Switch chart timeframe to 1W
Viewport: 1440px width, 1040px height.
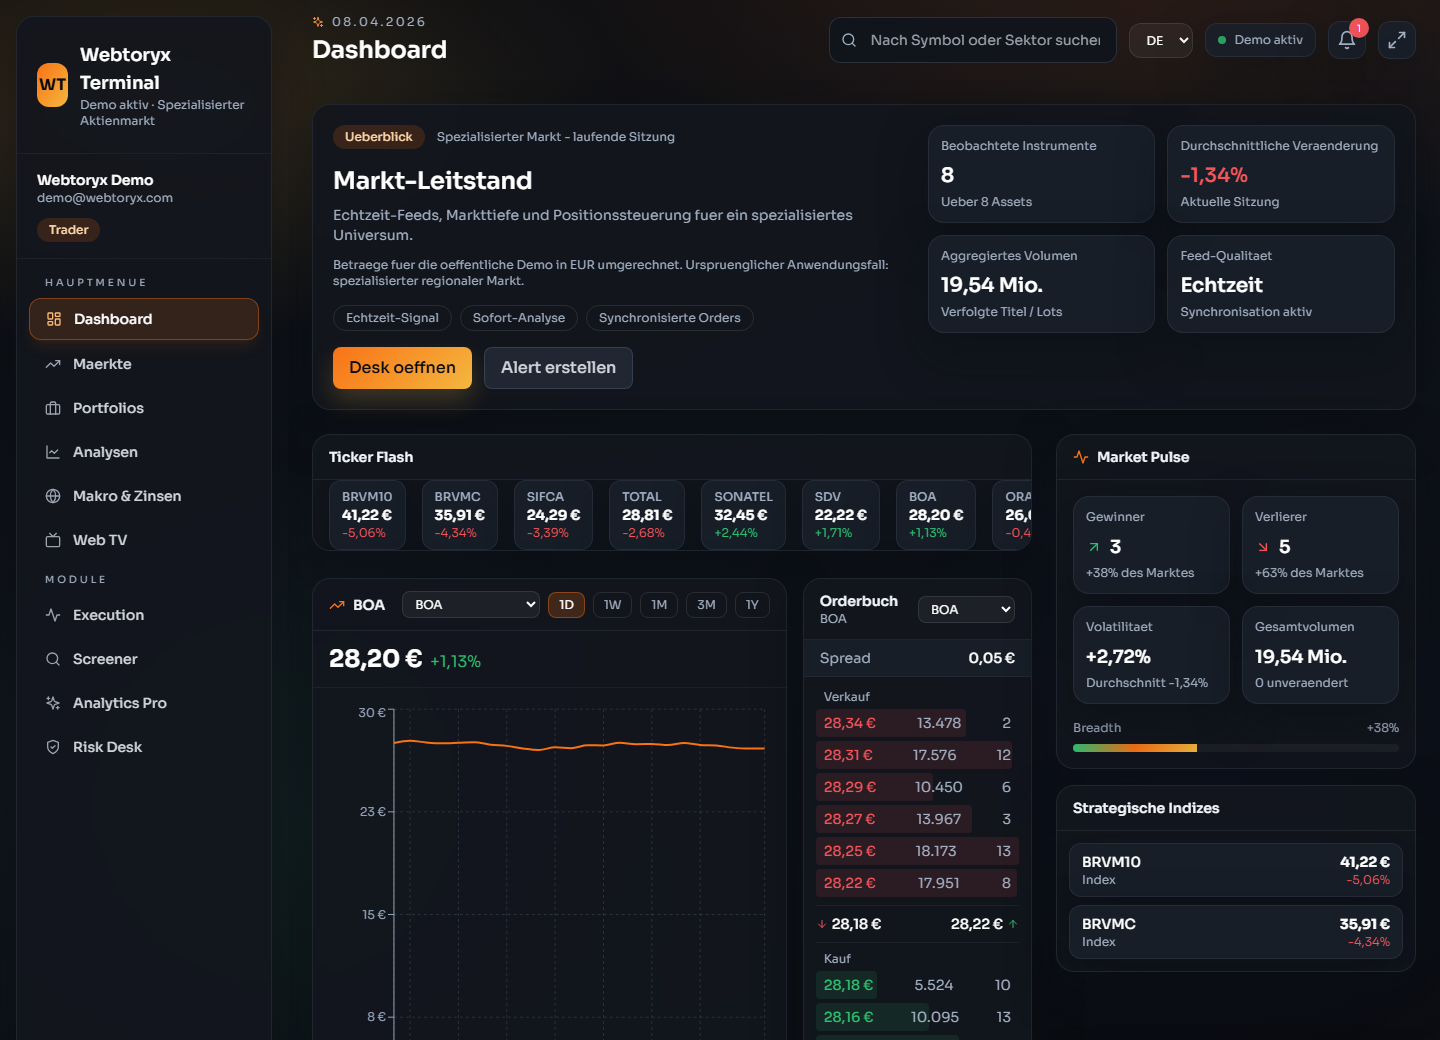tap(612, 605)
